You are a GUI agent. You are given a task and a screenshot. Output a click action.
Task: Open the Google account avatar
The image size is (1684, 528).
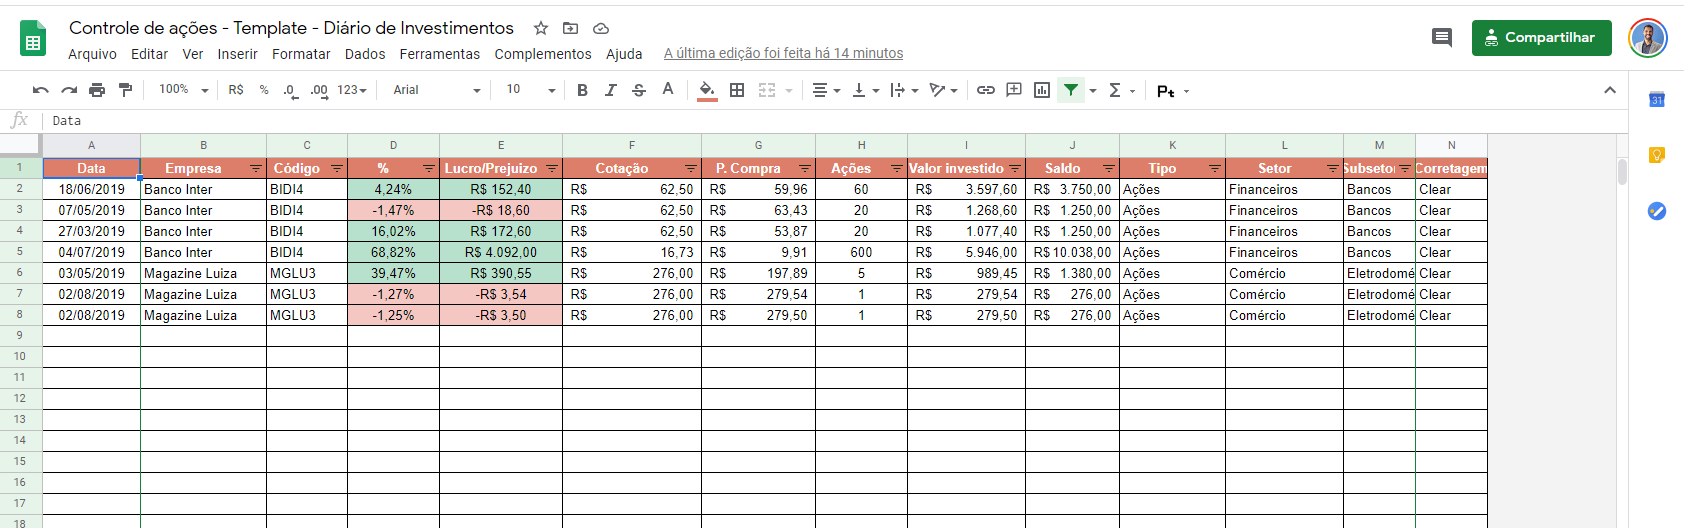[x=1648, y=38]
